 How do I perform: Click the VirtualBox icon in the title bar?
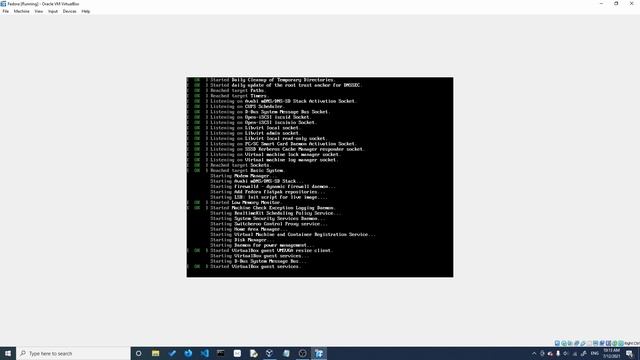[3, 4]
